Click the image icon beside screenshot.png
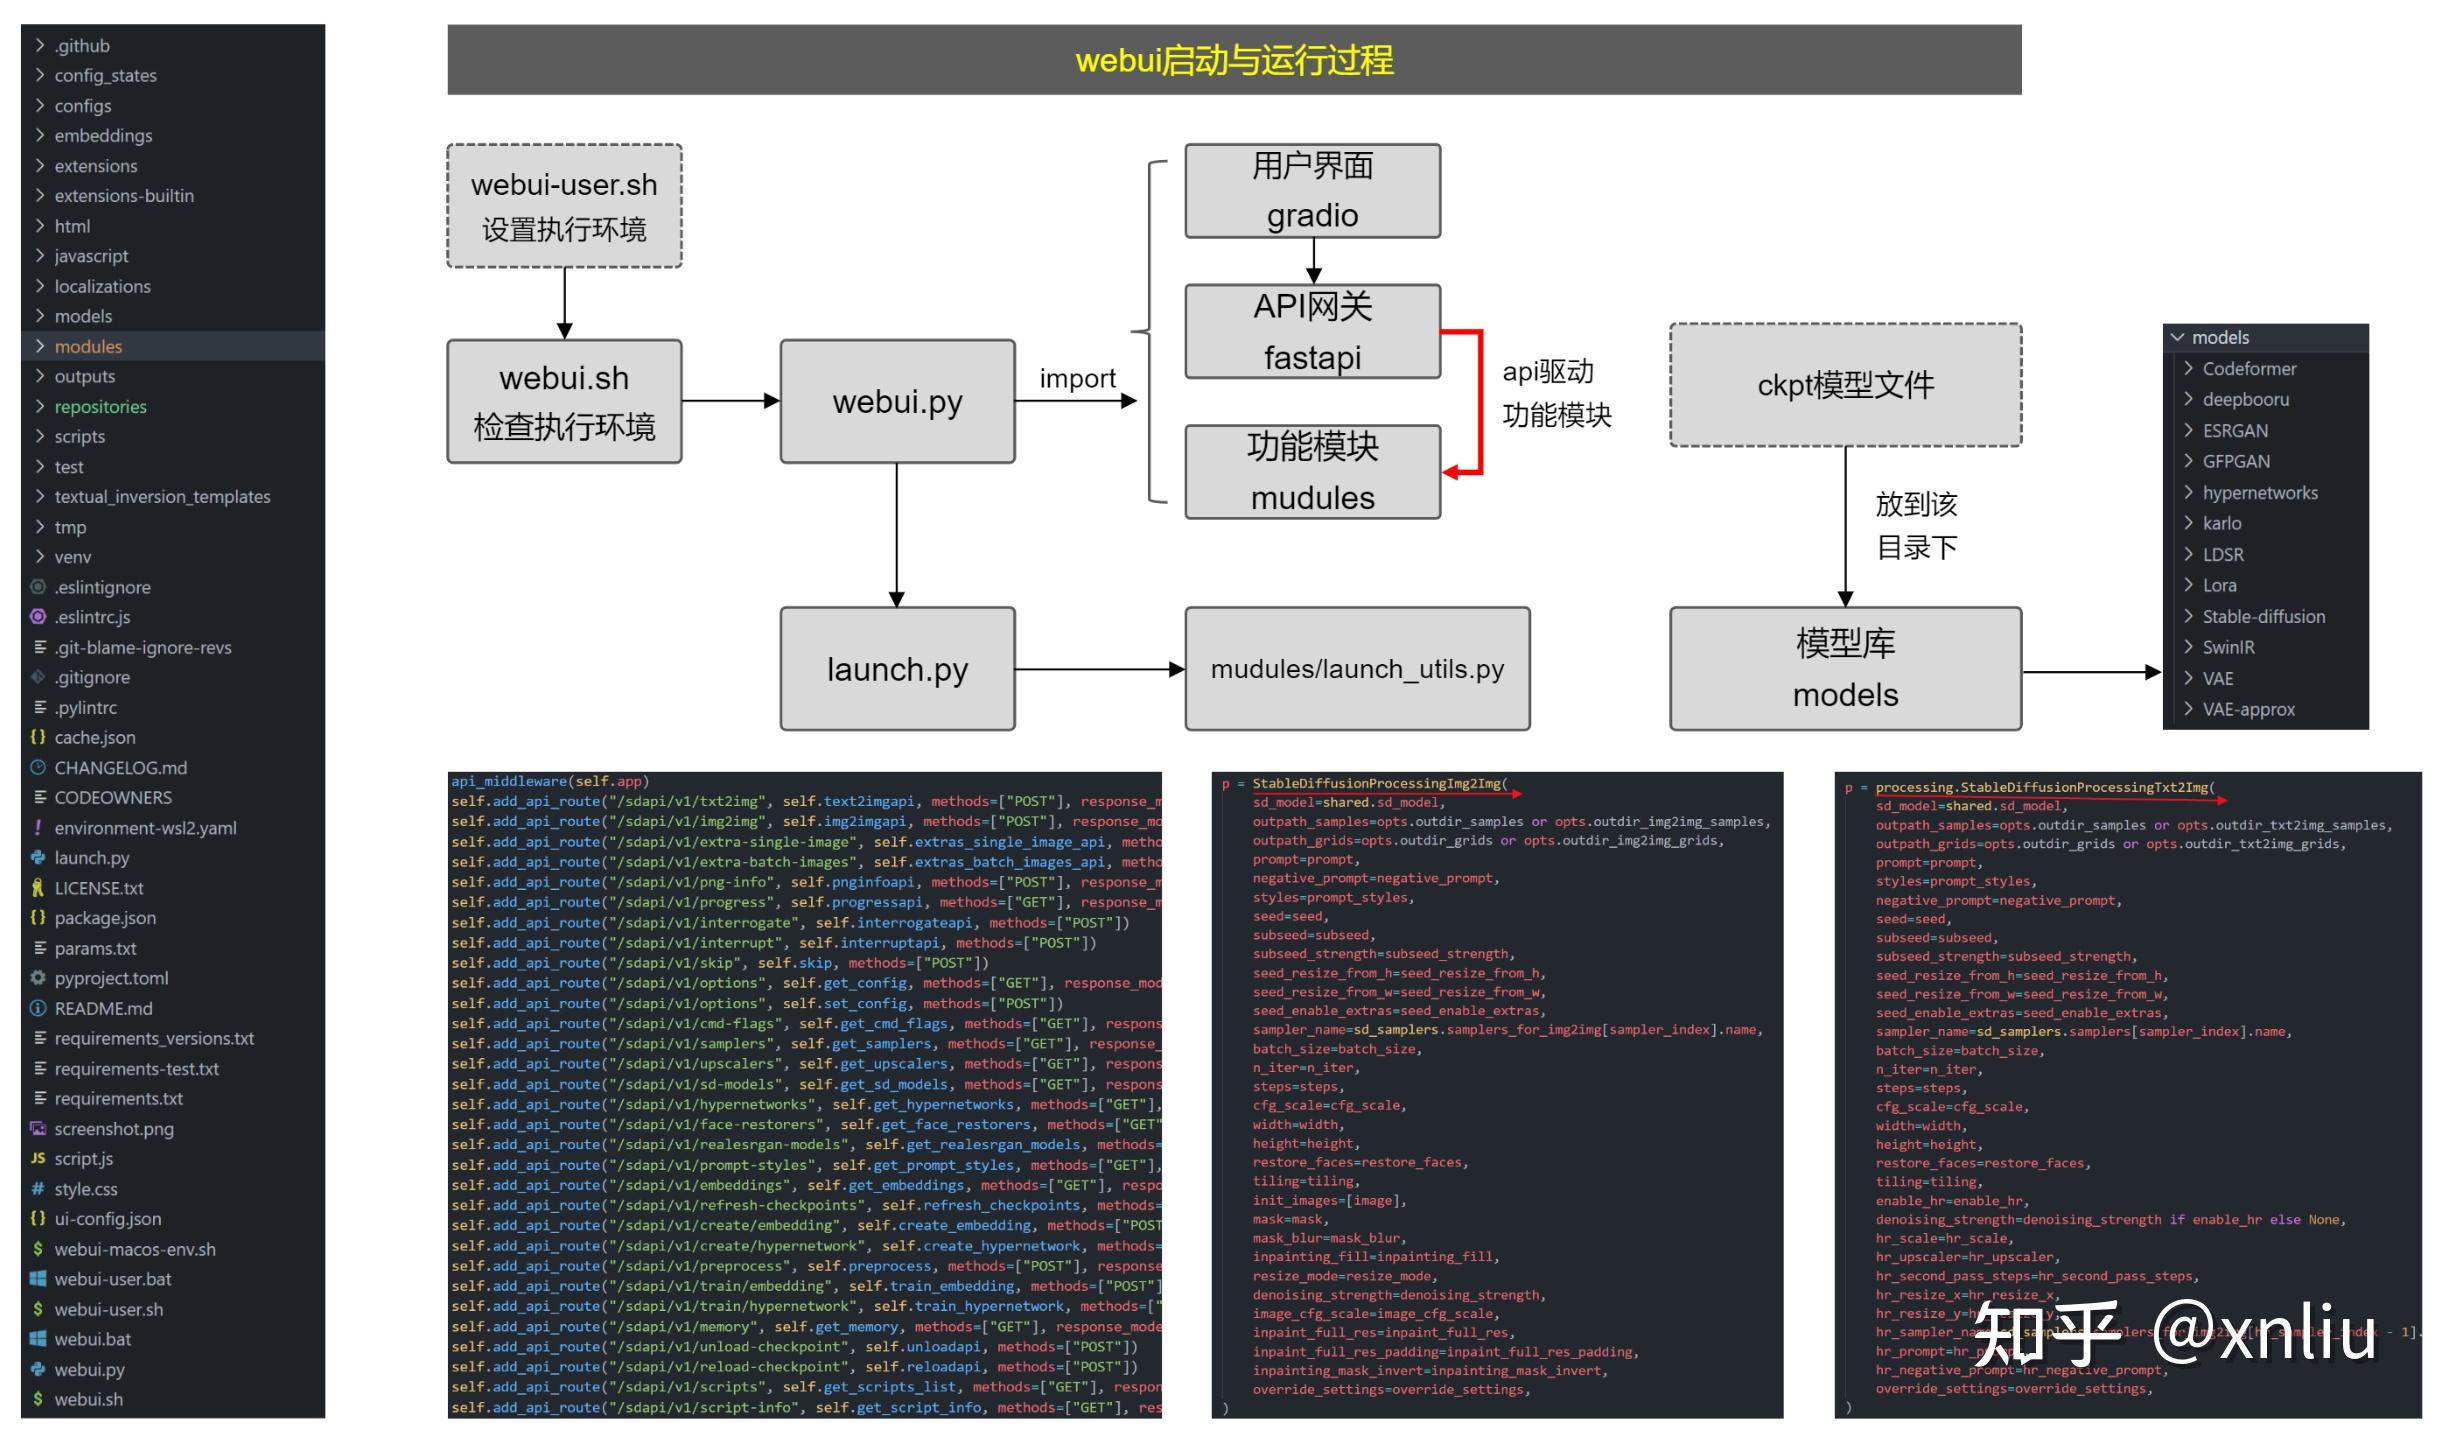 [x=37, y=1128]
